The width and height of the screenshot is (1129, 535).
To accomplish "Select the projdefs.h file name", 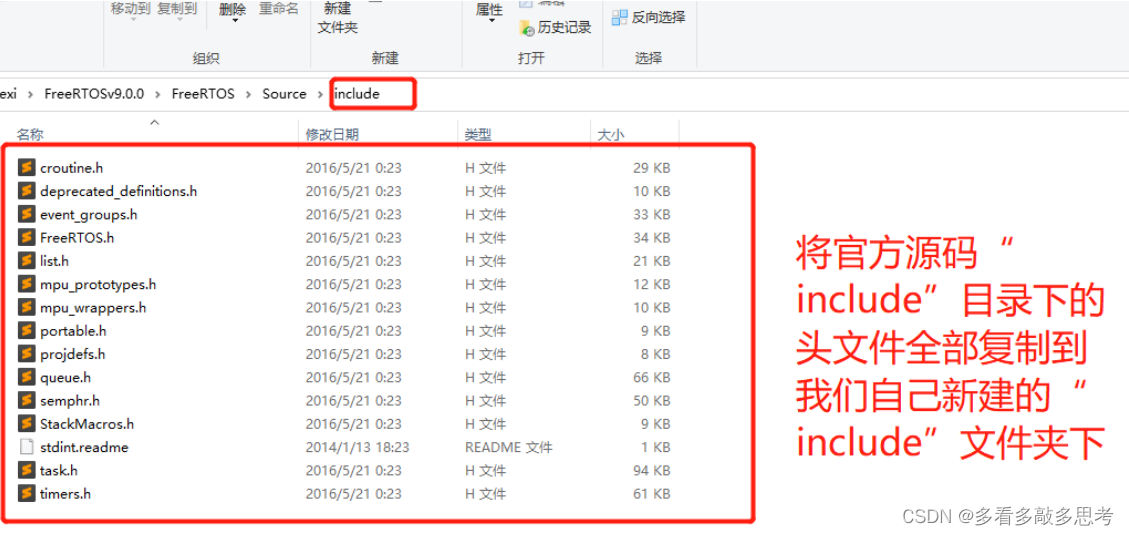I will pyautogui.click(x=73, y=354).
